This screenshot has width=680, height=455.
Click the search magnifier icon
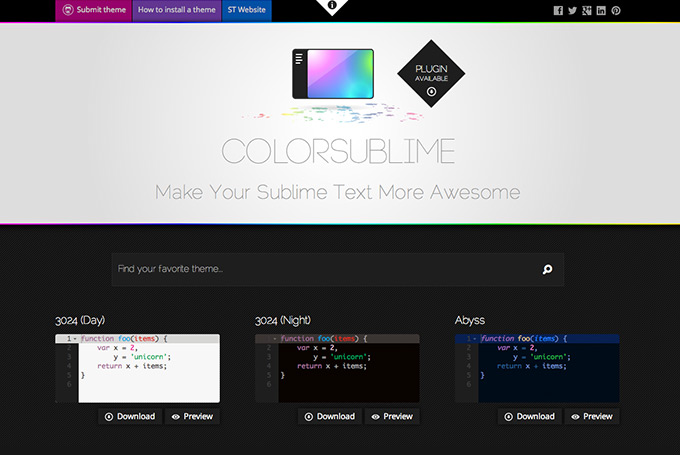click(x=547, y=269)
